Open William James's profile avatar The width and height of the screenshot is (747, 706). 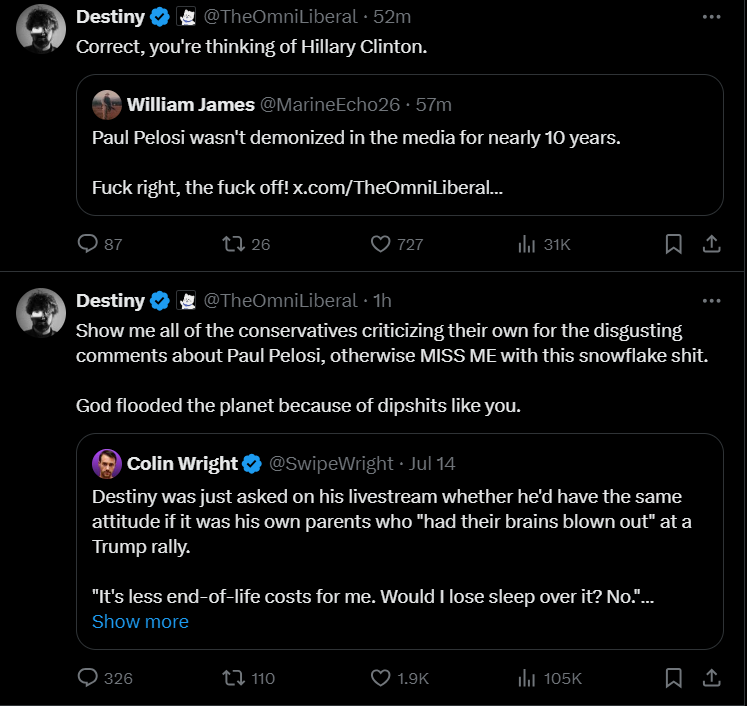pos(107,105)
